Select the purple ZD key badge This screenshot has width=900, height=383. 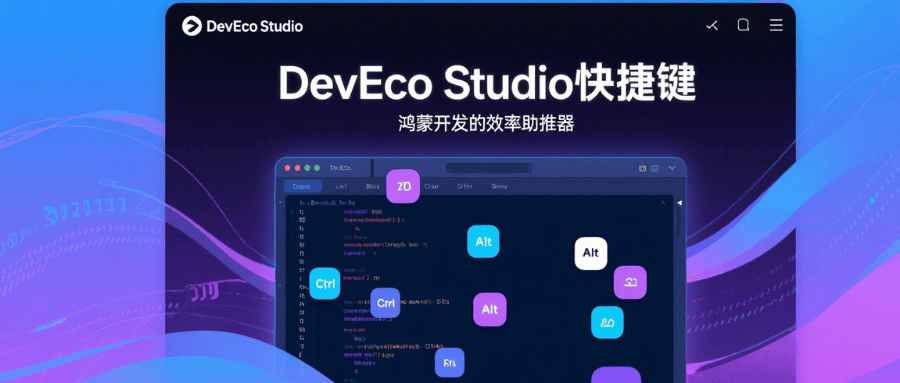[x=403, y=186]
